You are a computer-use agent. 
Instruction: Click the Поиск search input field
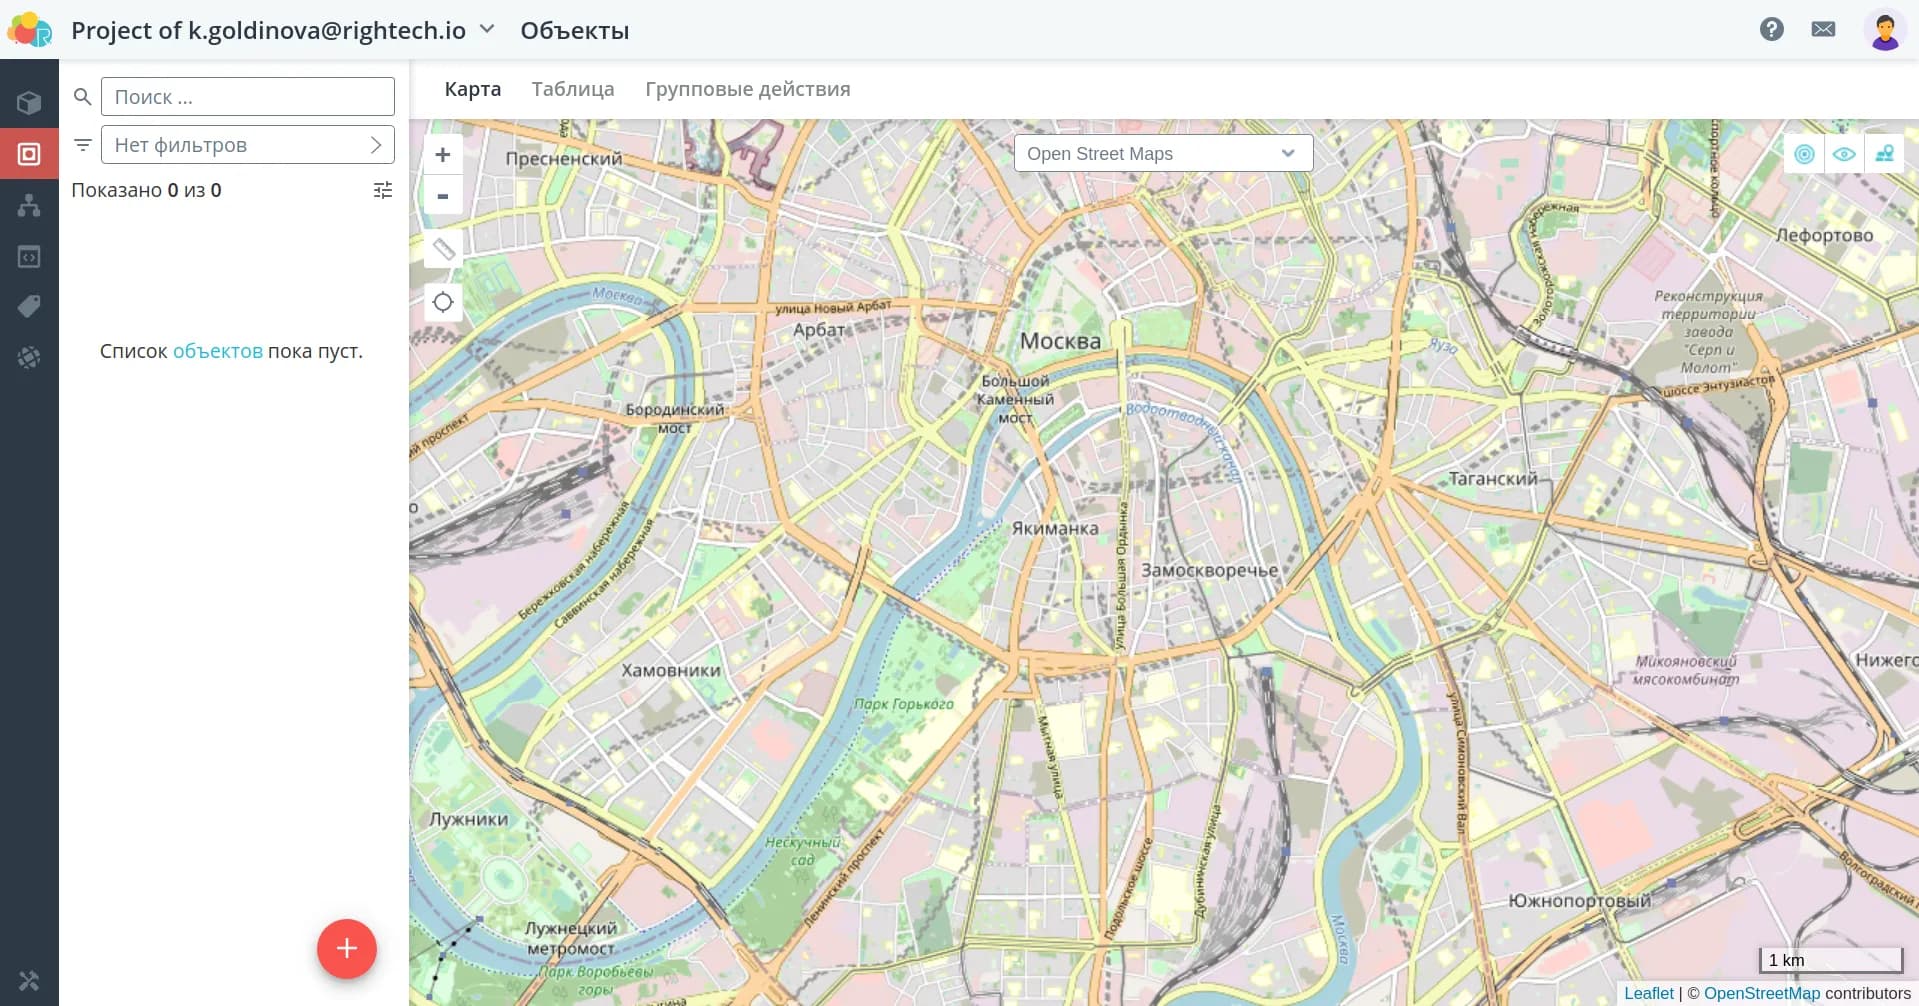(247, 97)
